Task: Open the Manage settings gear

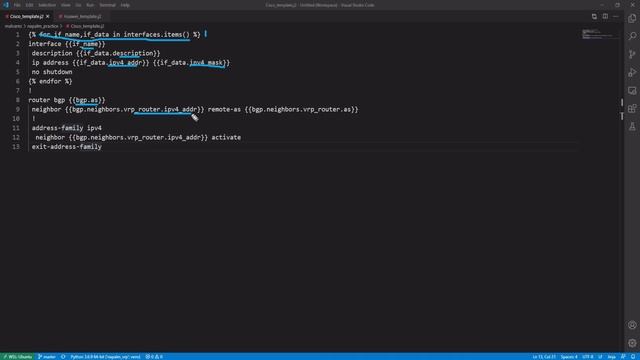Action: coord(632,343)
